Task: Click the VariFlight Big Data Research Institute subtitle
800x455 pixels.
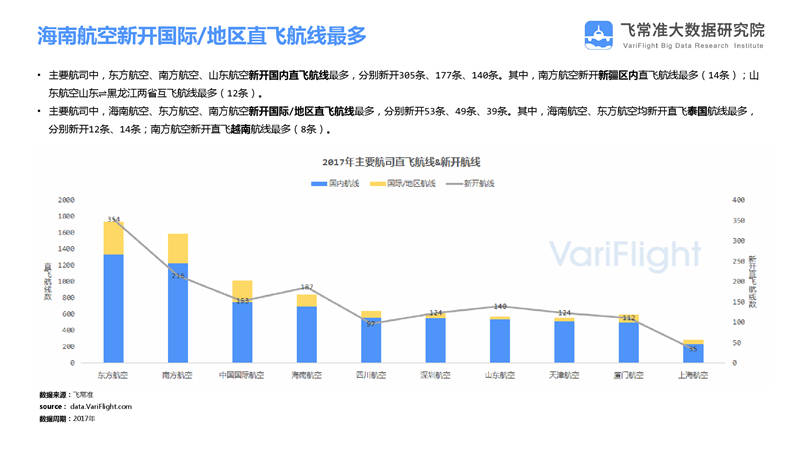Action: 693,45
